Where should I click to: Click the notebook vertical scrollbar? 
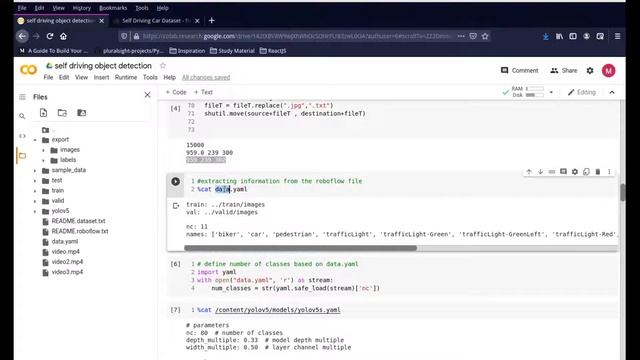622,192
